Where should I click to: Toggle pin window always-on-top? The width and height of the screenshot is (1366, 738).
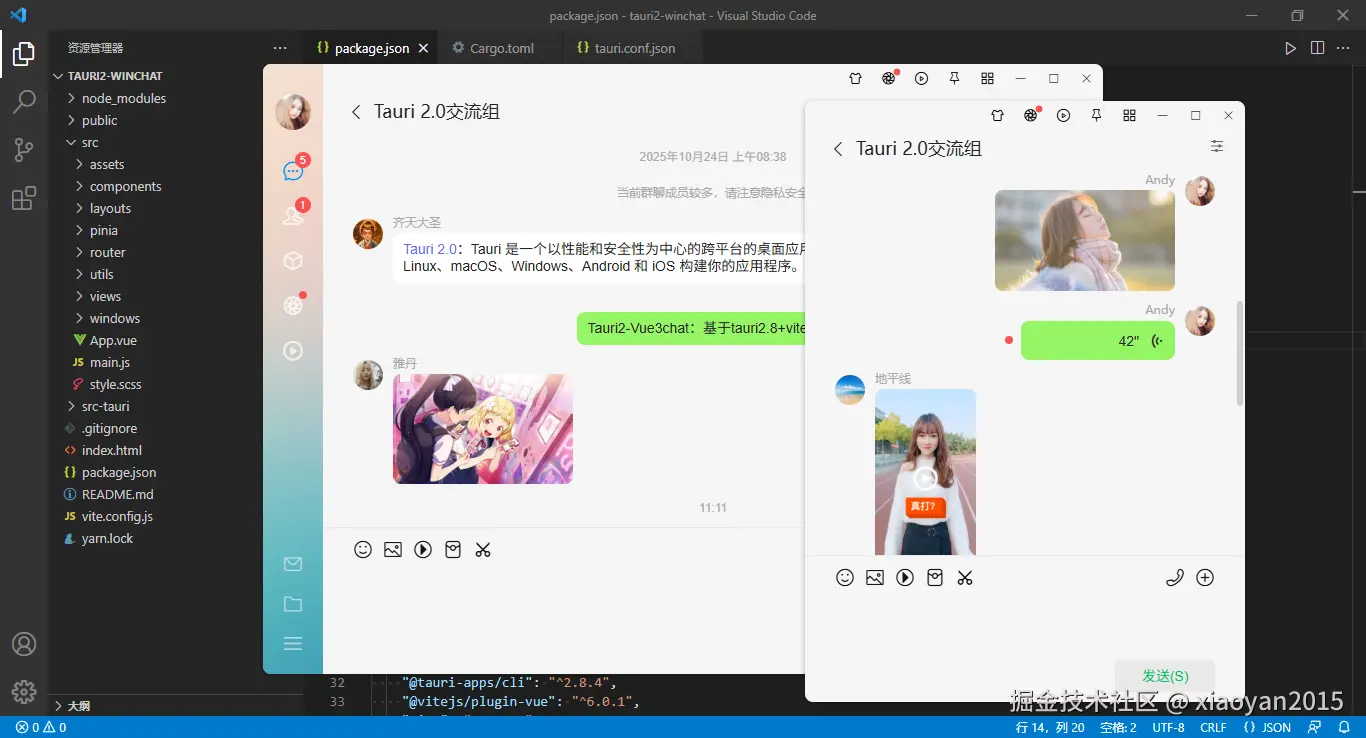[1096, 115]
